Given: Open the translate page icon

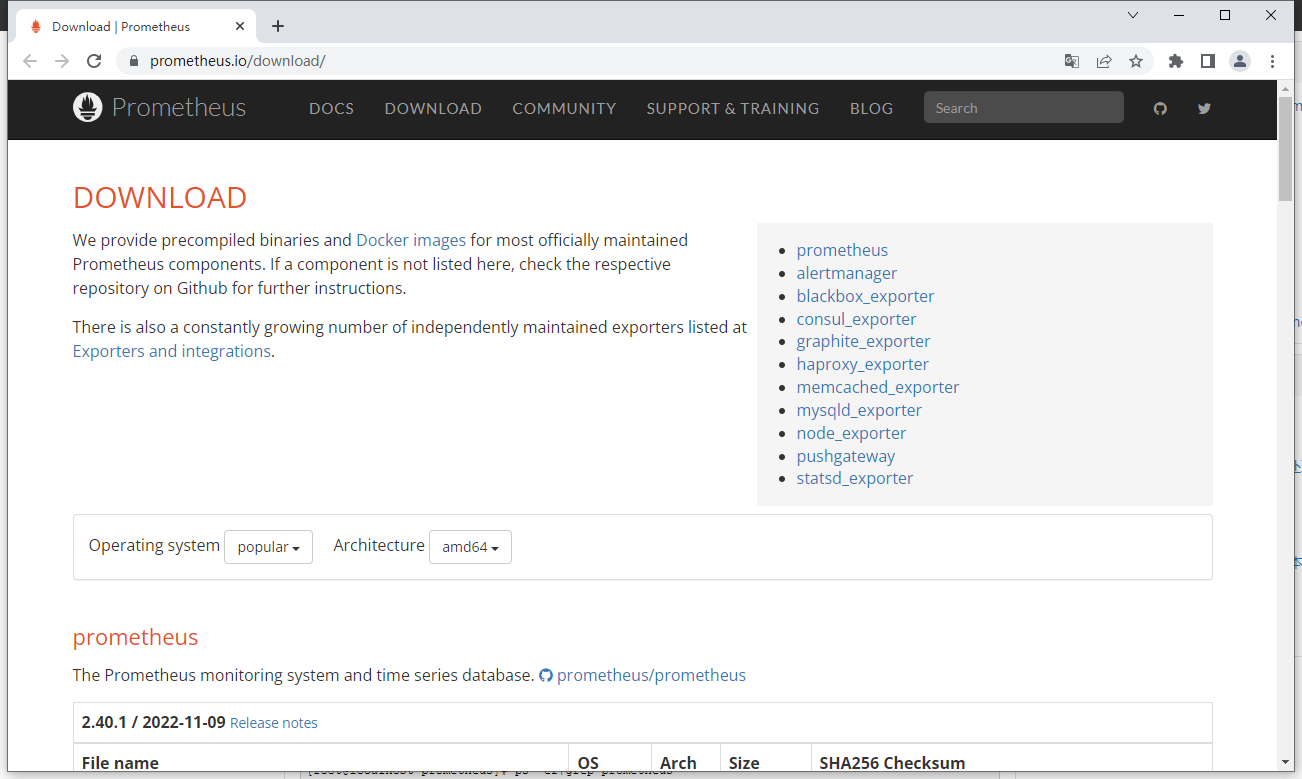Looking at the screenshot, I should (x=1072, y=61).
